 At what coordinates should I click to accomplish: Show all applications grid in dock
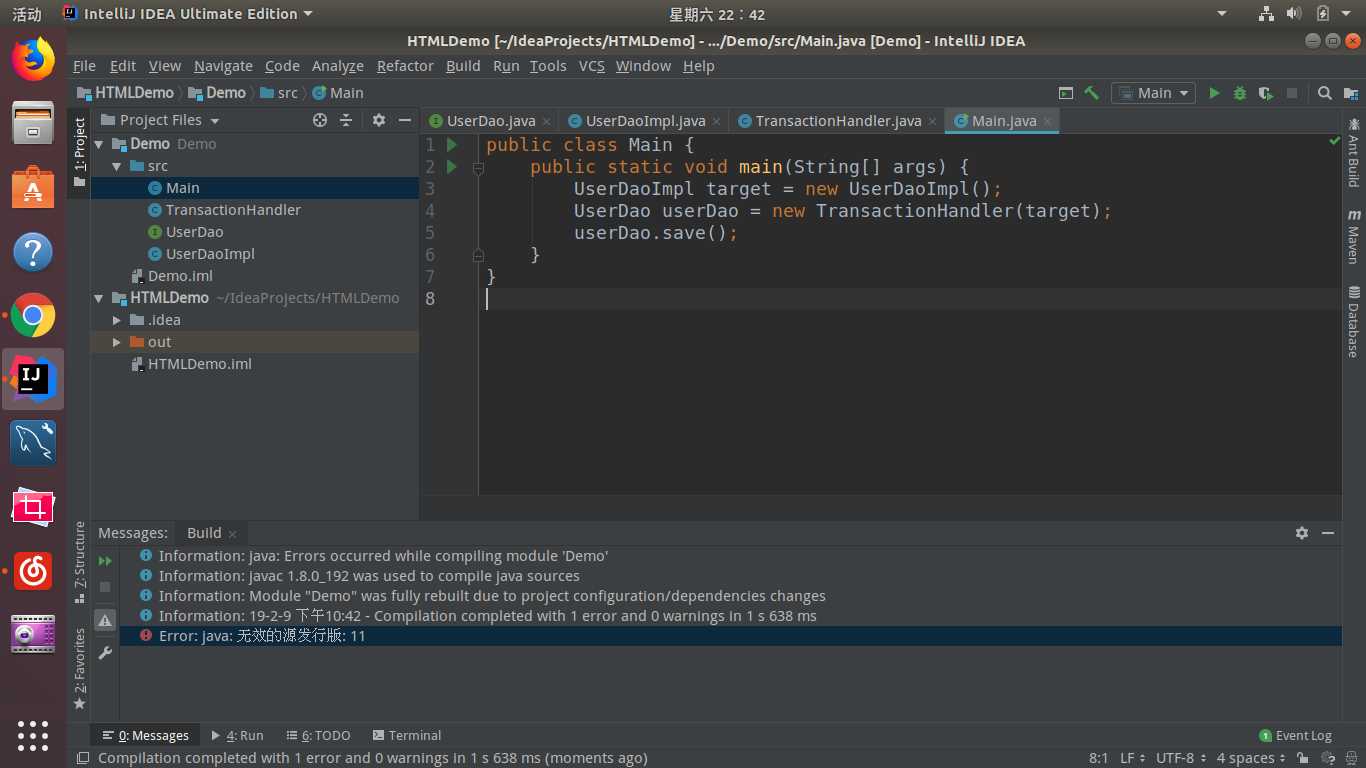(x=33, y=735)
